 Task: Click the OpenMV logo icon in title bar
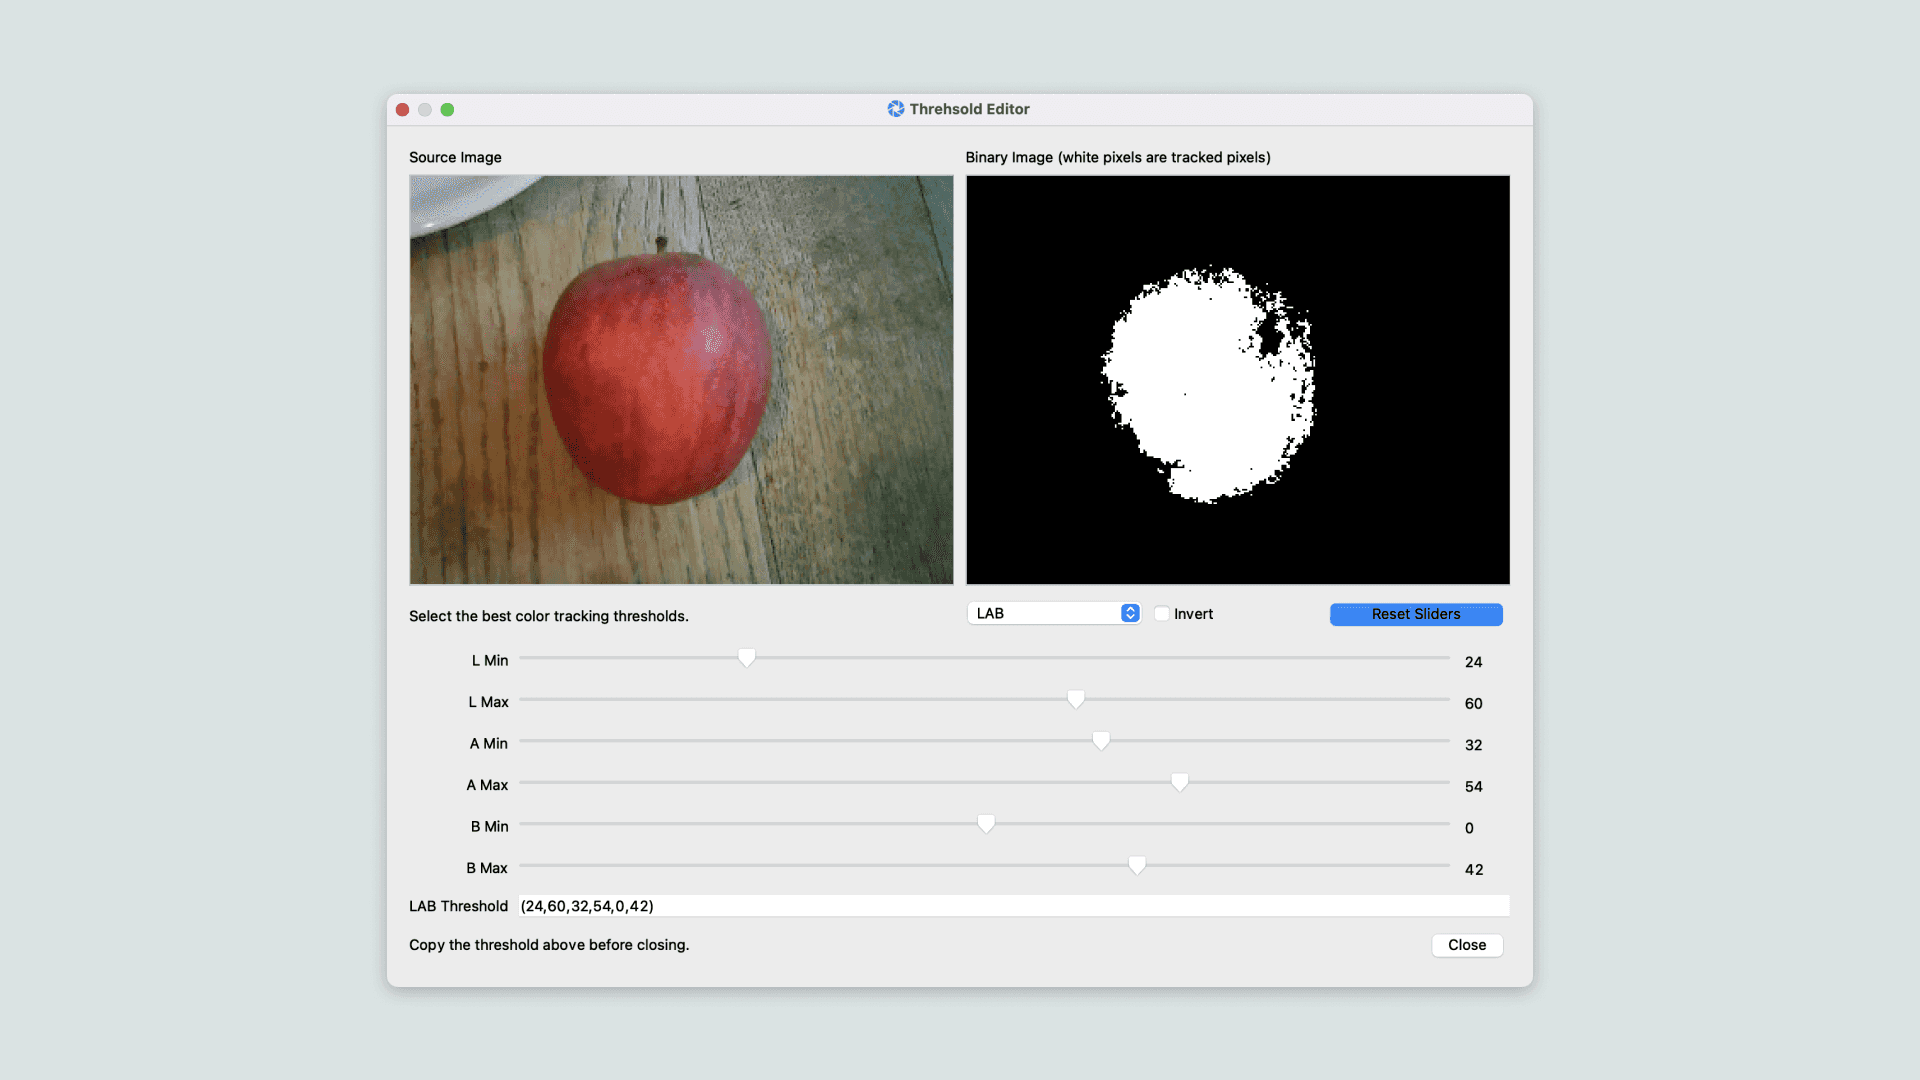pyautogui.click(x=895, y=109)
